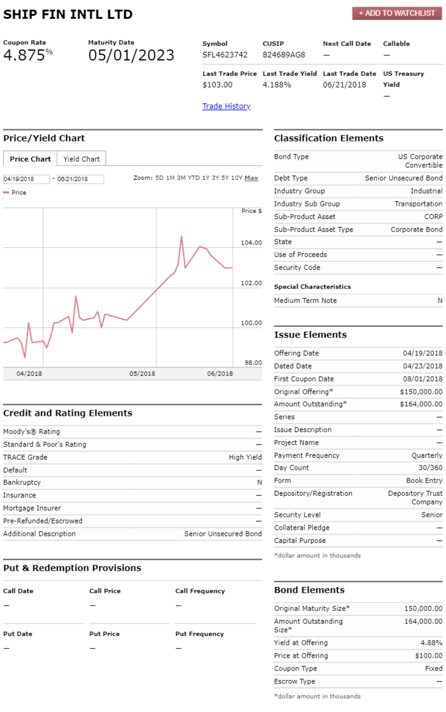The image size is (446, 712).
Task: Set chart zoom to 5Y
Action: pos(225,178)
